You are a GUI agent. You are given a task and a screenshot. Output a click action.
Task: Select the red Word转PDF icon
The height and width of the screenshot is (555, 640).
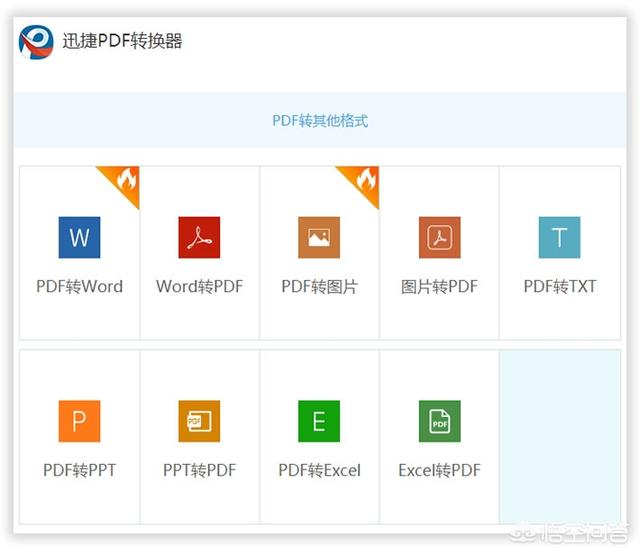[x=199, y=238]
